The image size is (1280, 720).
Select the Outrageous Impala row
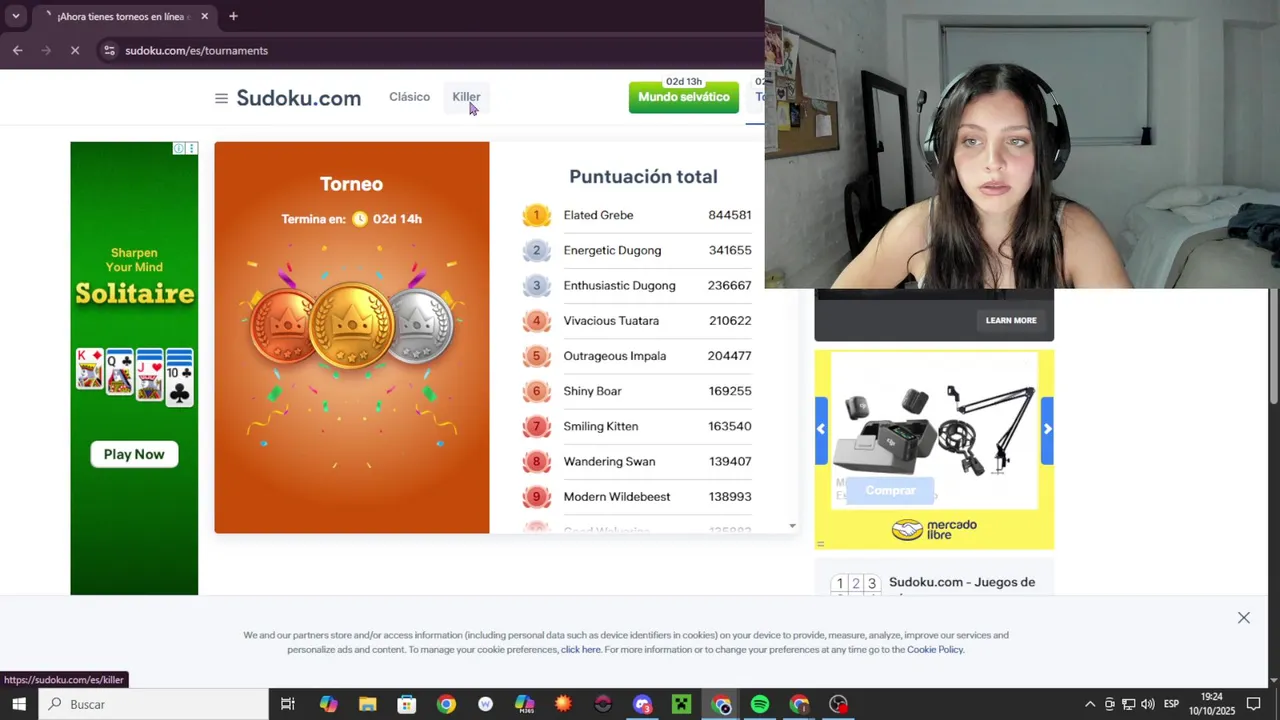pos(637,356)
